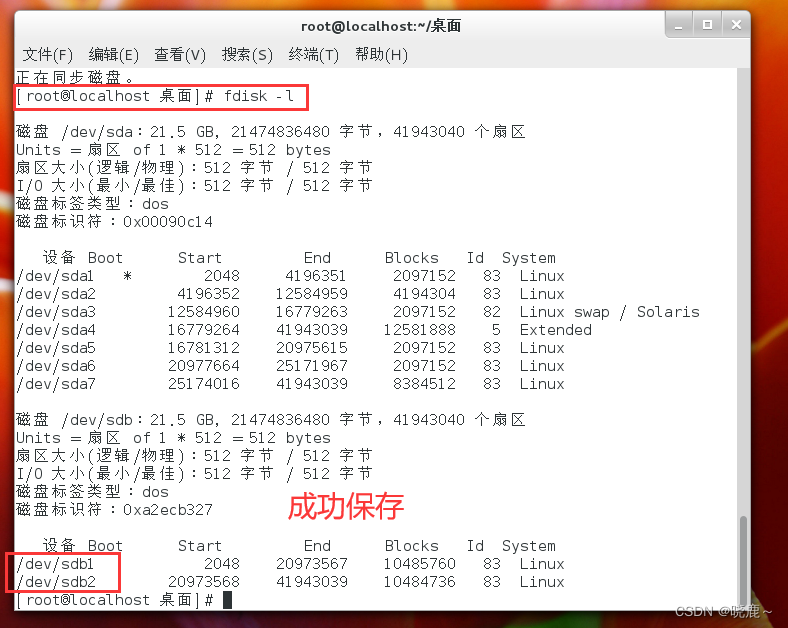Click the Start value 25174016
The height and width of the screenshot is (628, 788).
pyautogui.click(x=204, y=384)
